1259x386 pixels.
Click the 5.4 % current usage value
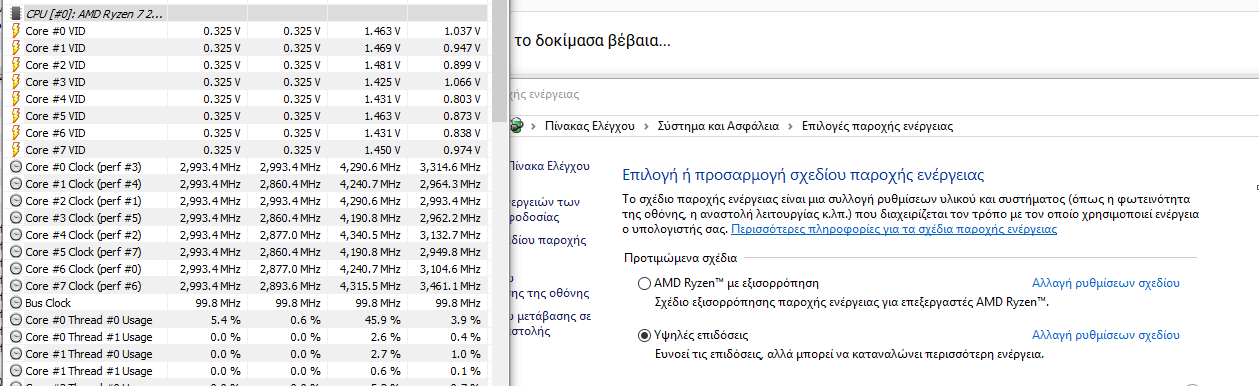tap(225, 320)
